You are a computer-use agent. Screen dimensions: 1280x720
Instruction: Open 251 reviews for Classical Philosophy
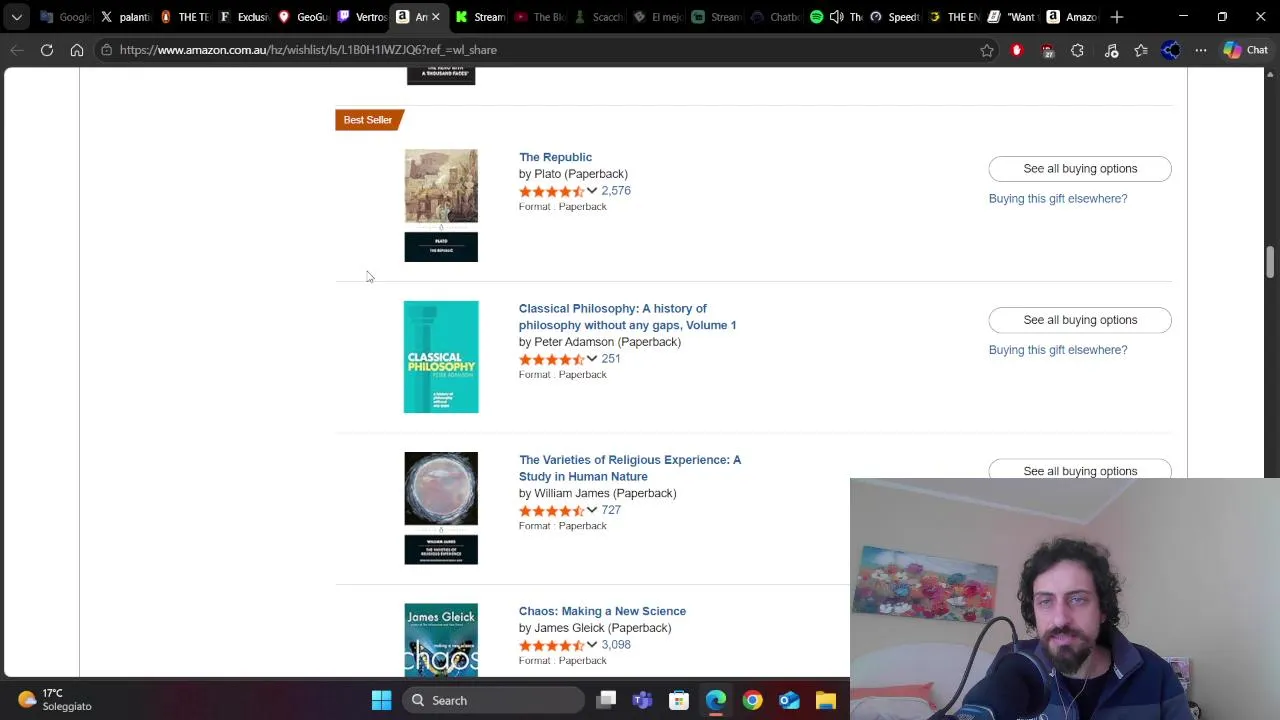click(611, 359)
